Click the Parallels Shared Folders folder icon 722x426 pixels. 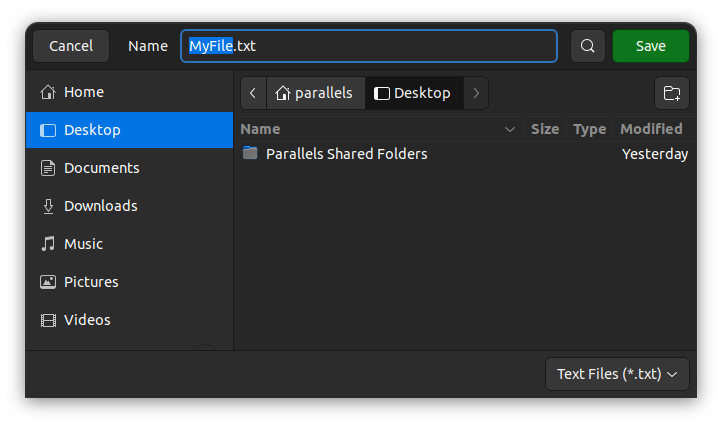coord(250,154)
